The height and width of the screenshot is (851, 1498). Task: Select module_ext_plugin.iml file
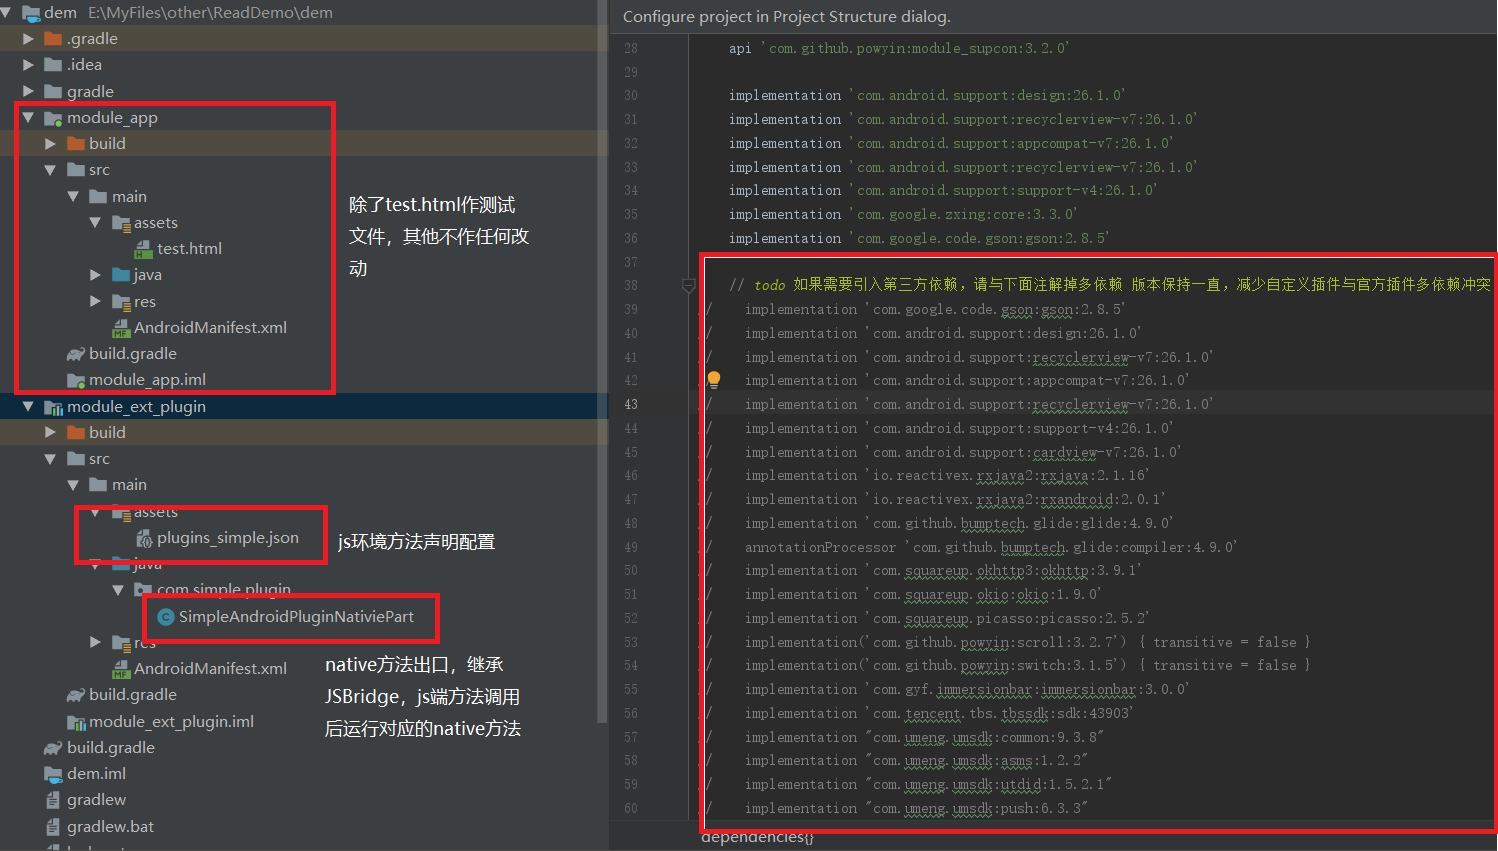160,722
